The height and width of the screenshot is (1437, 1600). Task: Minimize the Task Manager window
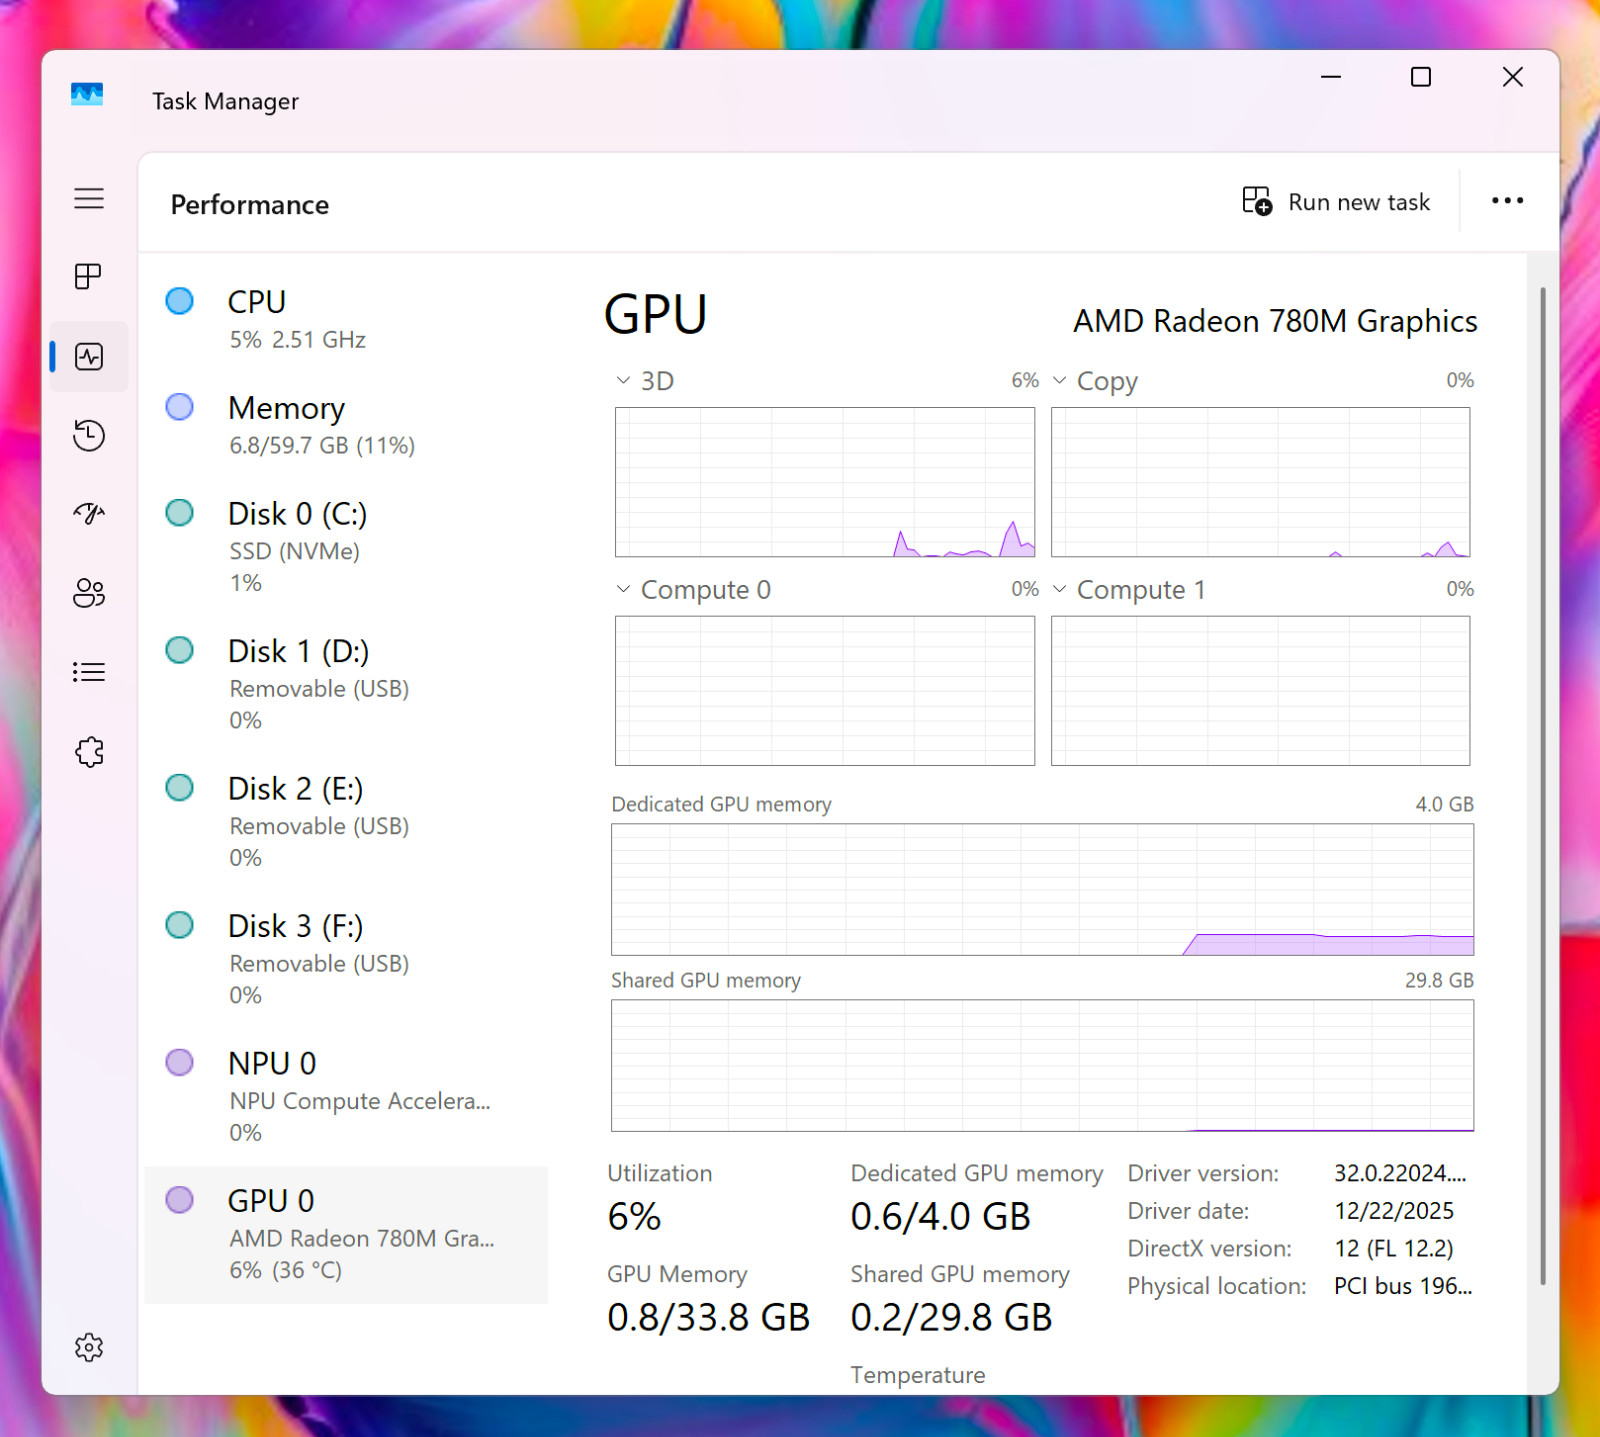(x=1331, y=77)
